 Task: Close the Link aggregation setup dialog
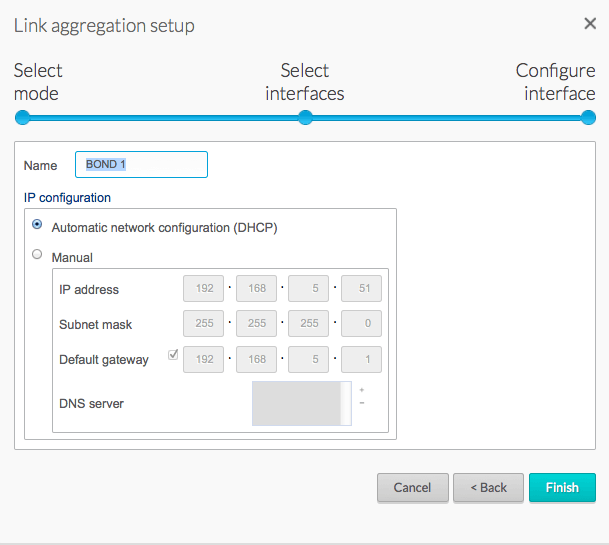coord(590,24)
